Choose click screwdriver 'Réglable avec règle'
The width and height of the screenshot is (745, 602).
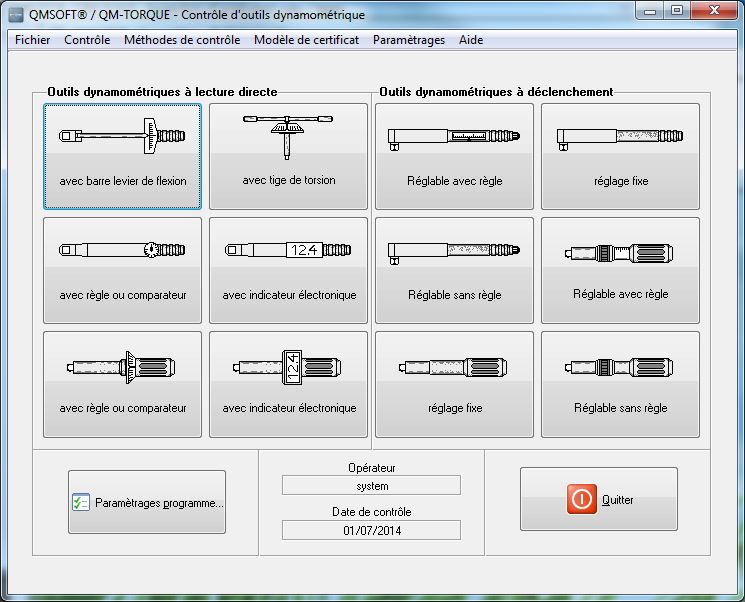point(621,270)
